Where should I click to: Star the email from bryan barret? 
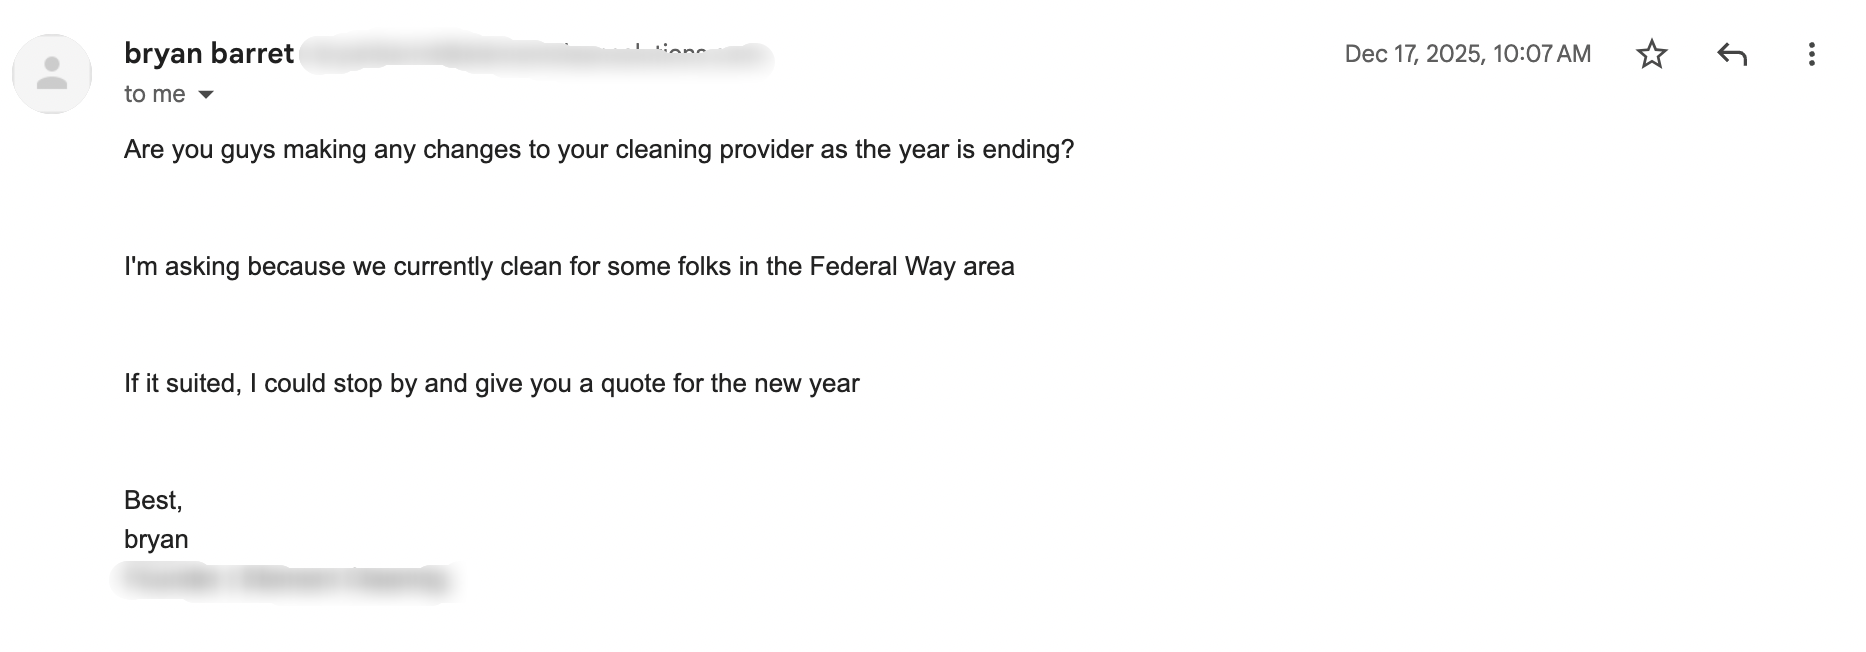pyautogui.click(x=1654, y=54)
